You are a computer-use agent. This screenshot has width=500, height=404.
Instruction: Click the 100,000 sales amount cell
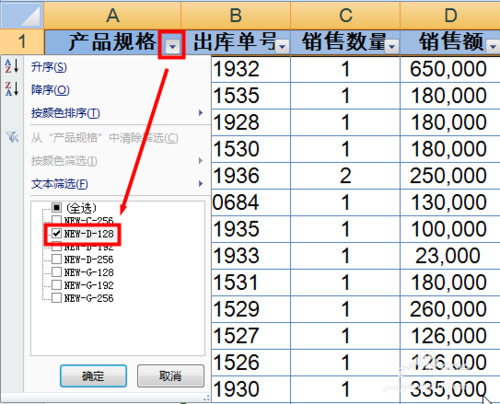(450, 229)
